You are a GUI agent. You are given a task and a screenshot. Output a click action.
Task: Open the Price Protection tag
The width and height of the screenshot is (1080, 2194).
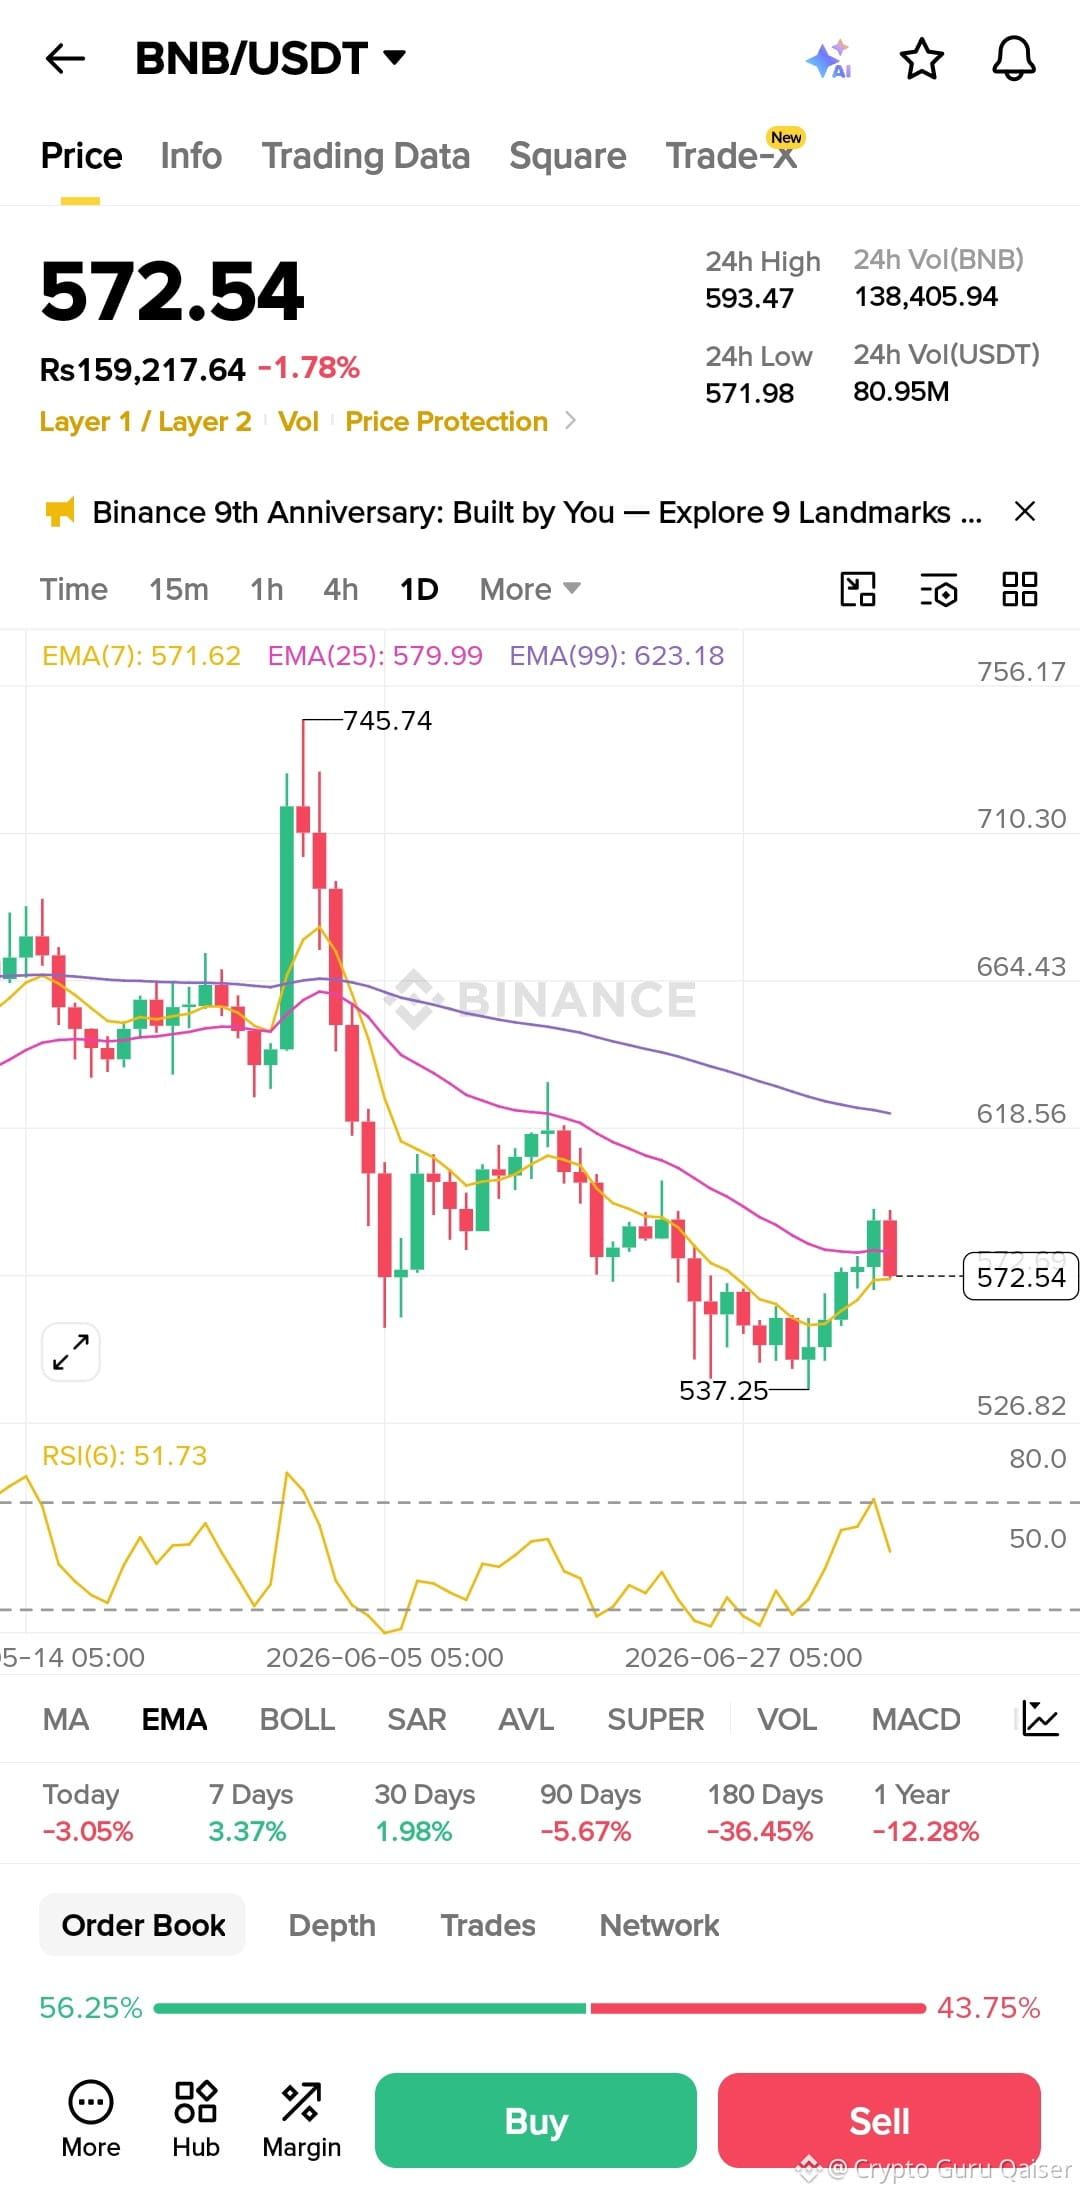coord(446,421)
